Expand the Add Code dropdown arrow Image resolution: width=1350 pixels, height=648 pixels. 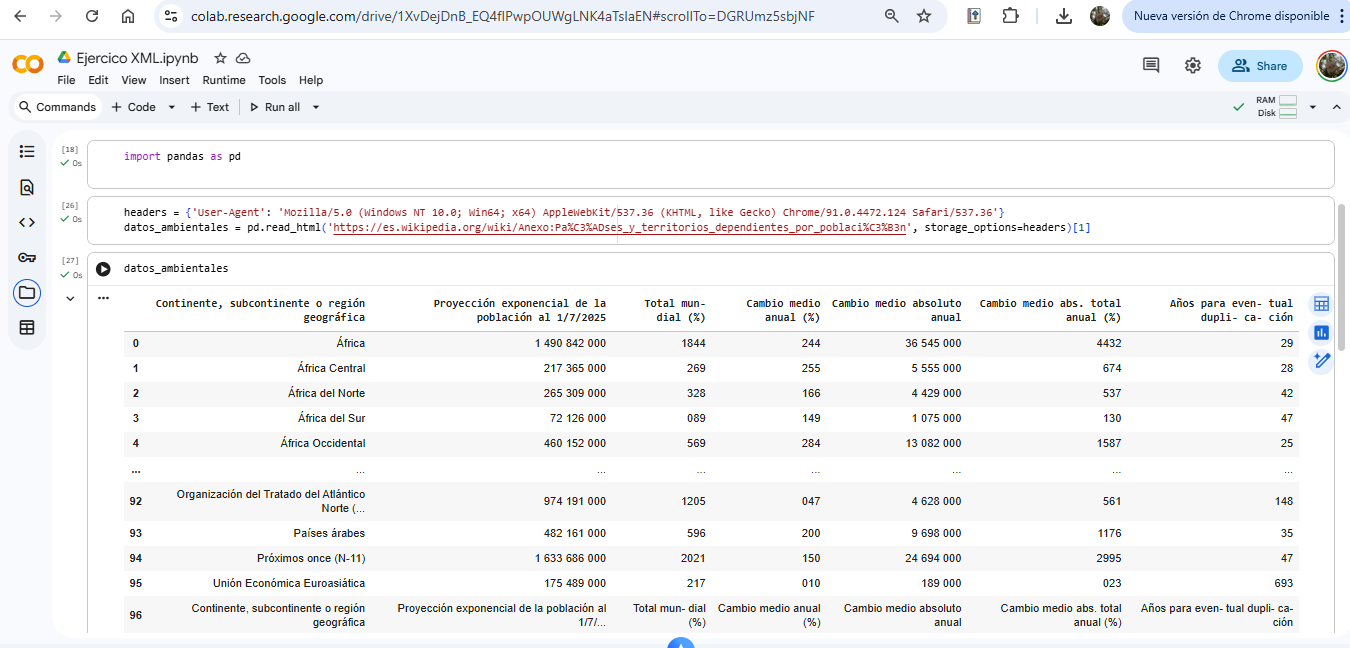click(171, 107)
